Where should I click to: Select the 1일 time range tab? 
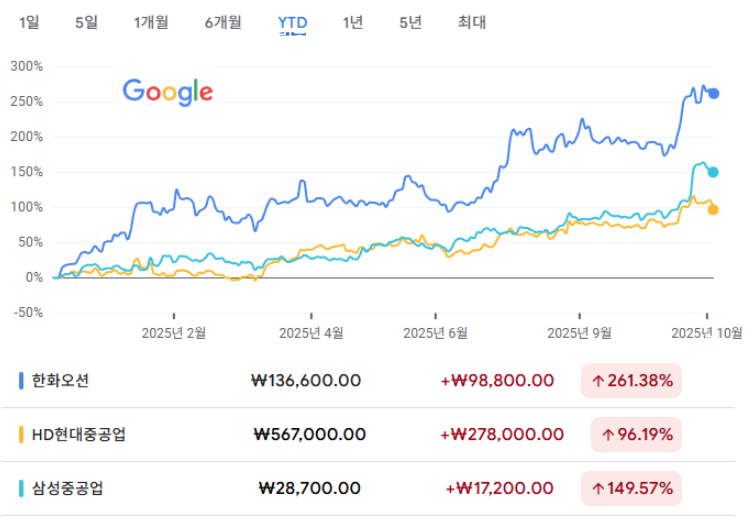click(x=29, y=22)
